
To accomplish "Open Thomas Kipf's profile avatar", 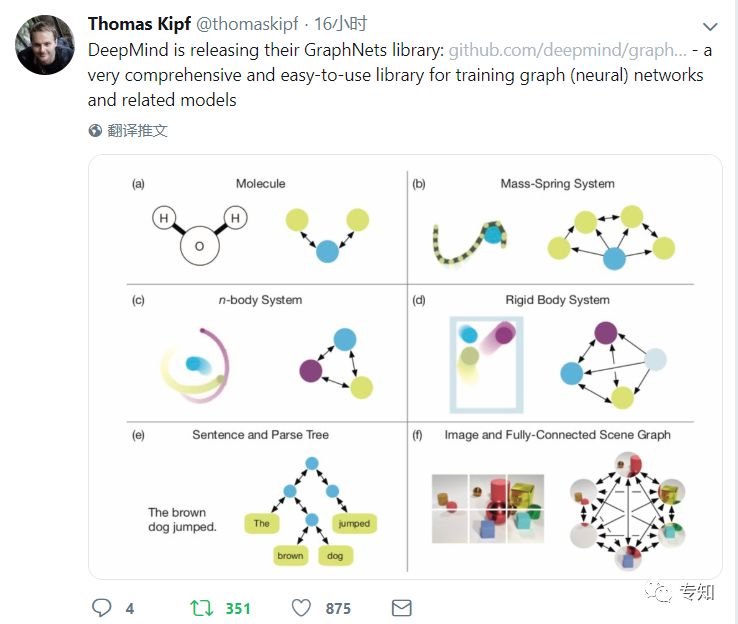I will (45, 45).
